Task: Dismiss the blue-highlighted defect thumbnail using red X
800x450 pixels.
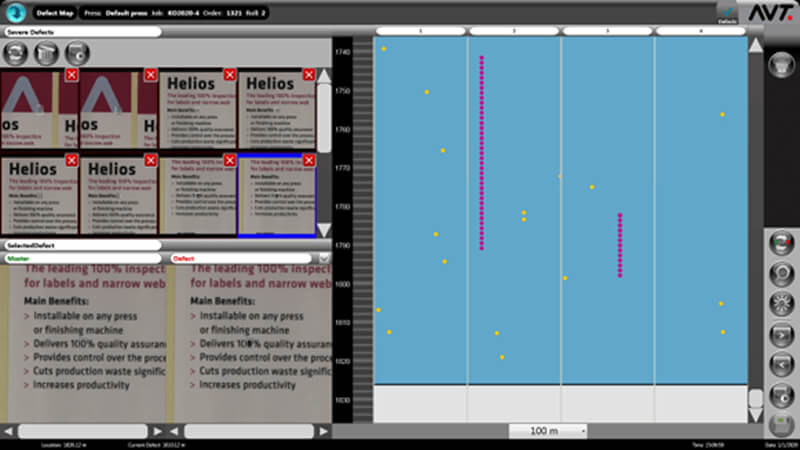Action: click(x=308, y=160)
